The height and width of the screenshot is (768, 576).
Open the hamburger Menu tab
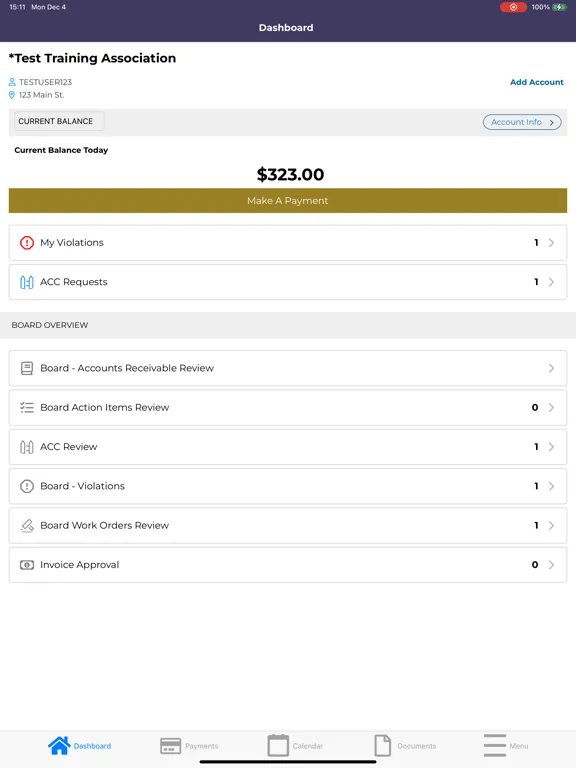(x=505, y=746)
